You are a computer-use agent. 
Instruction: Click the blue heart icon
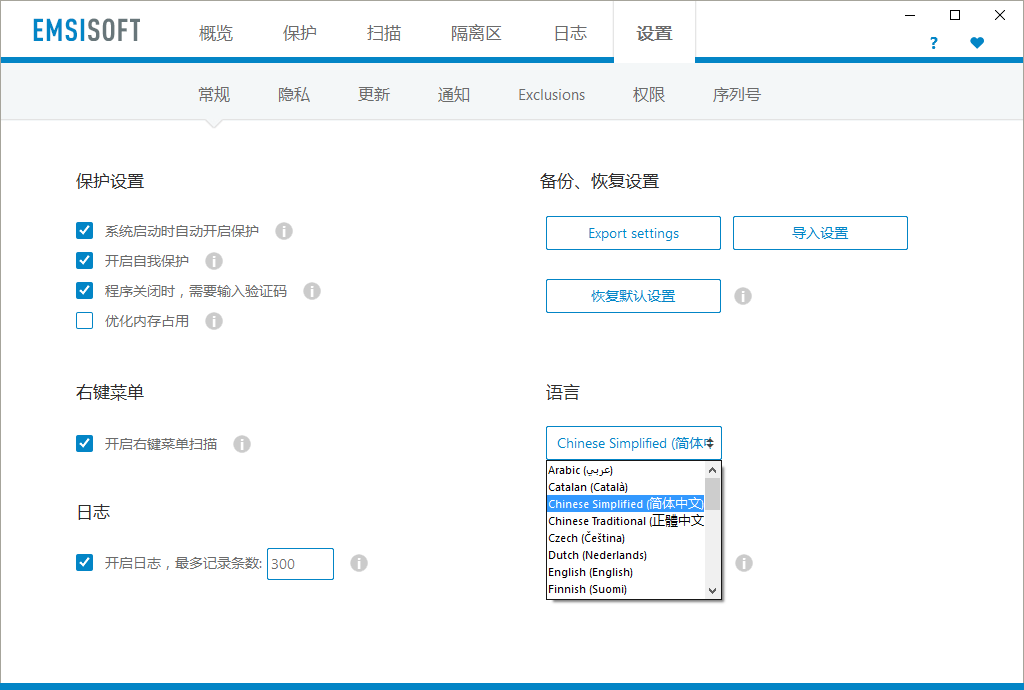(x=977, y=43)
